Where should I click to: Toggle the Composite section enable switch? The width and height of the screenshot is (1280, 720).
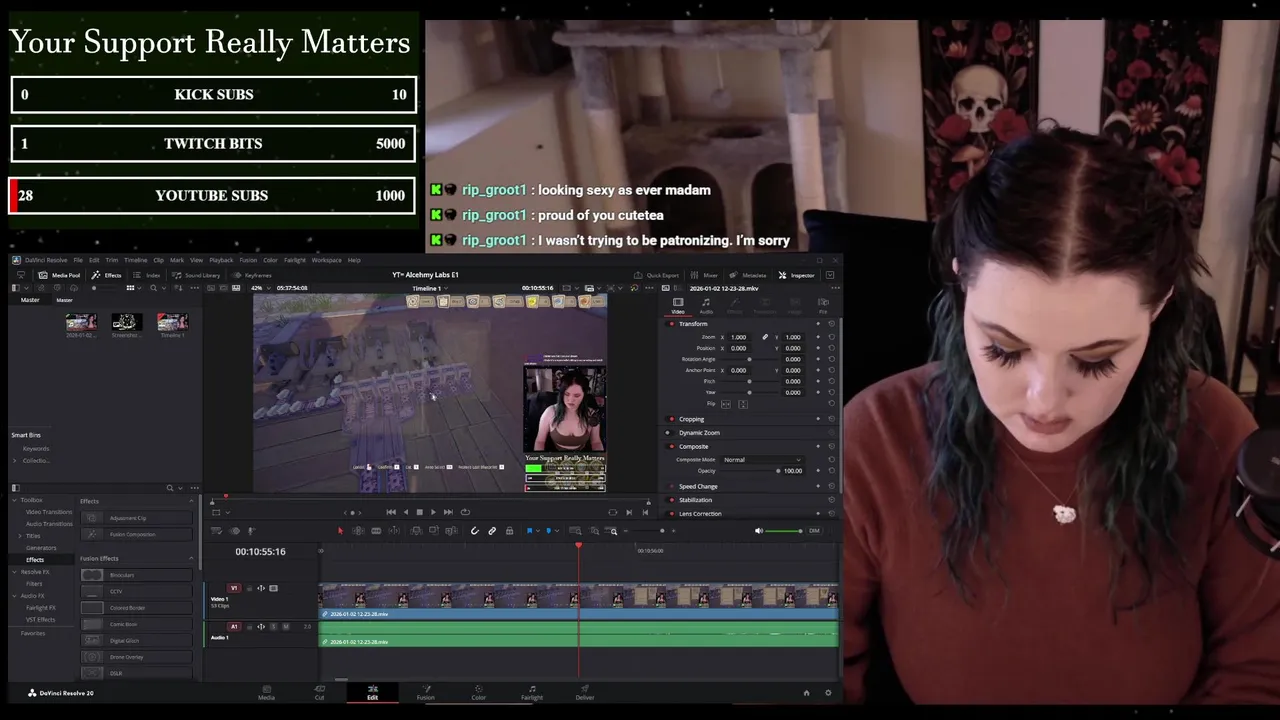[671, 447]
